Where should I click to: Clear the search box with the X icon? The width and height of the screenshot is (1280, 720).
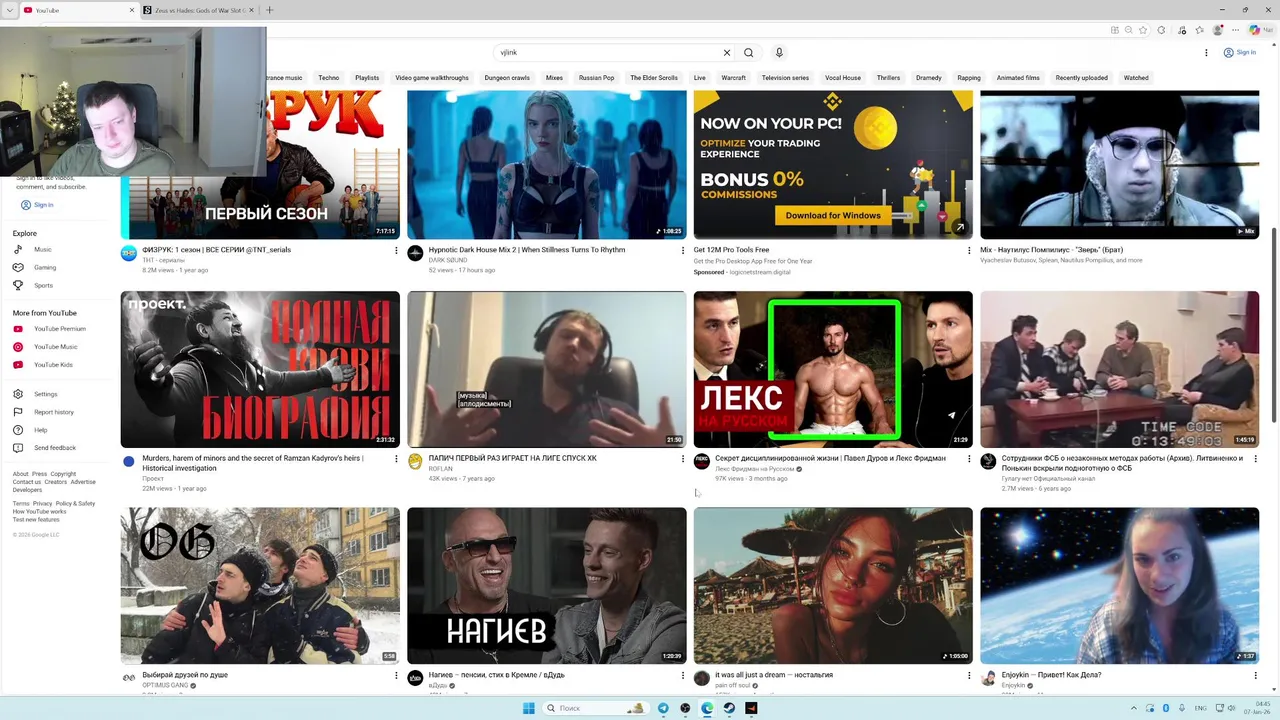[727, 52]
